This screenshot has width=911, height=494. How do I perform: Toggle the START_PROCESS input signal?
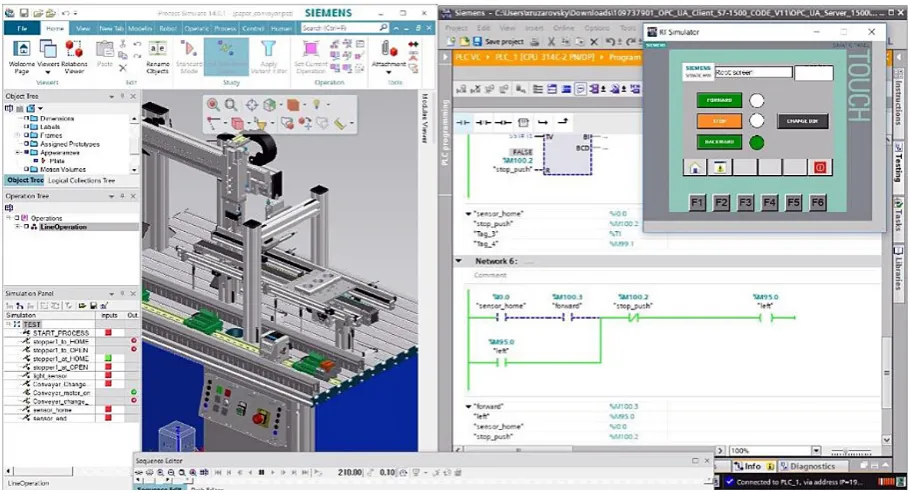point(108,333)
